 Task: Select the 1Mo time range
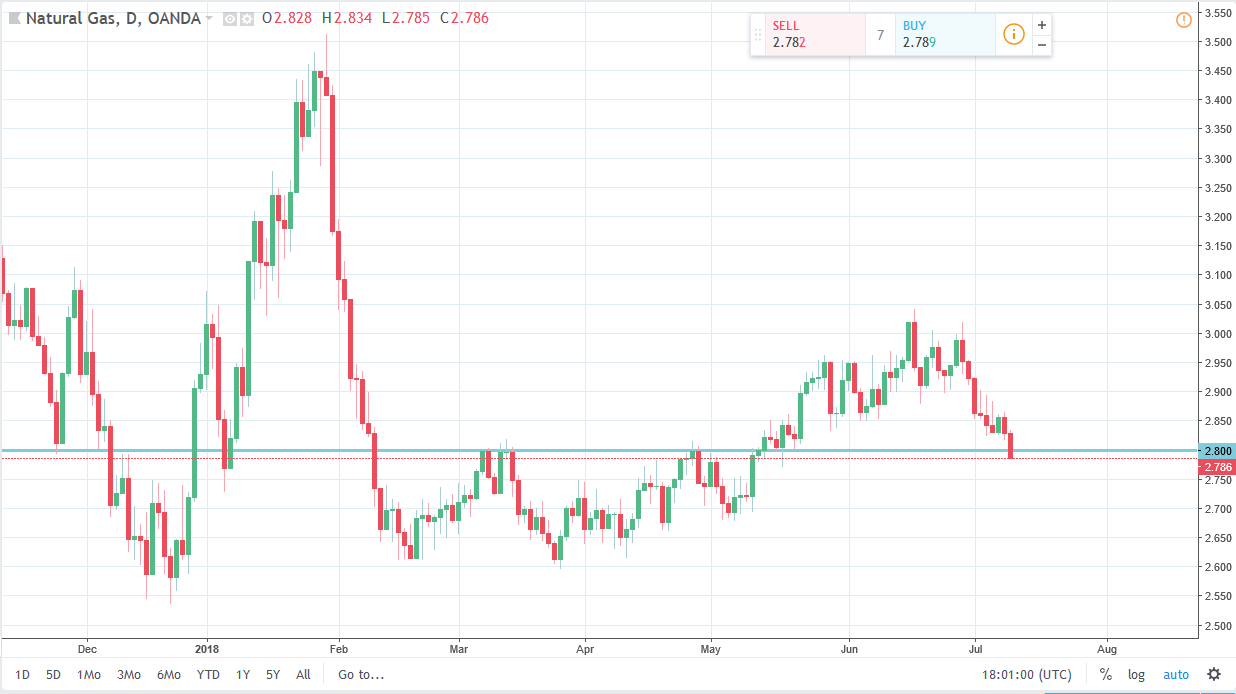pos(89,674)
